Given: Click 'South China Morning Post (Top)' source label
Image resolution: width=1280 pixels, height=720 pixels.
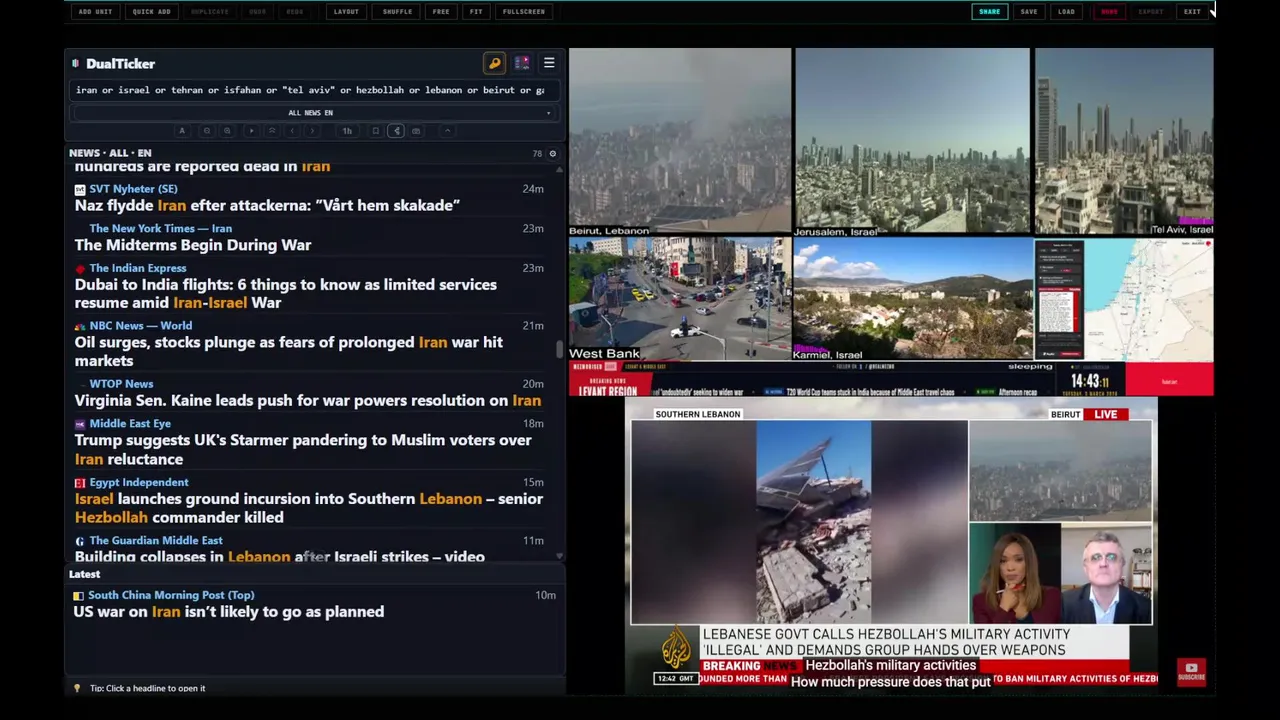Looking at the screenshot, I should click(171, 595).
